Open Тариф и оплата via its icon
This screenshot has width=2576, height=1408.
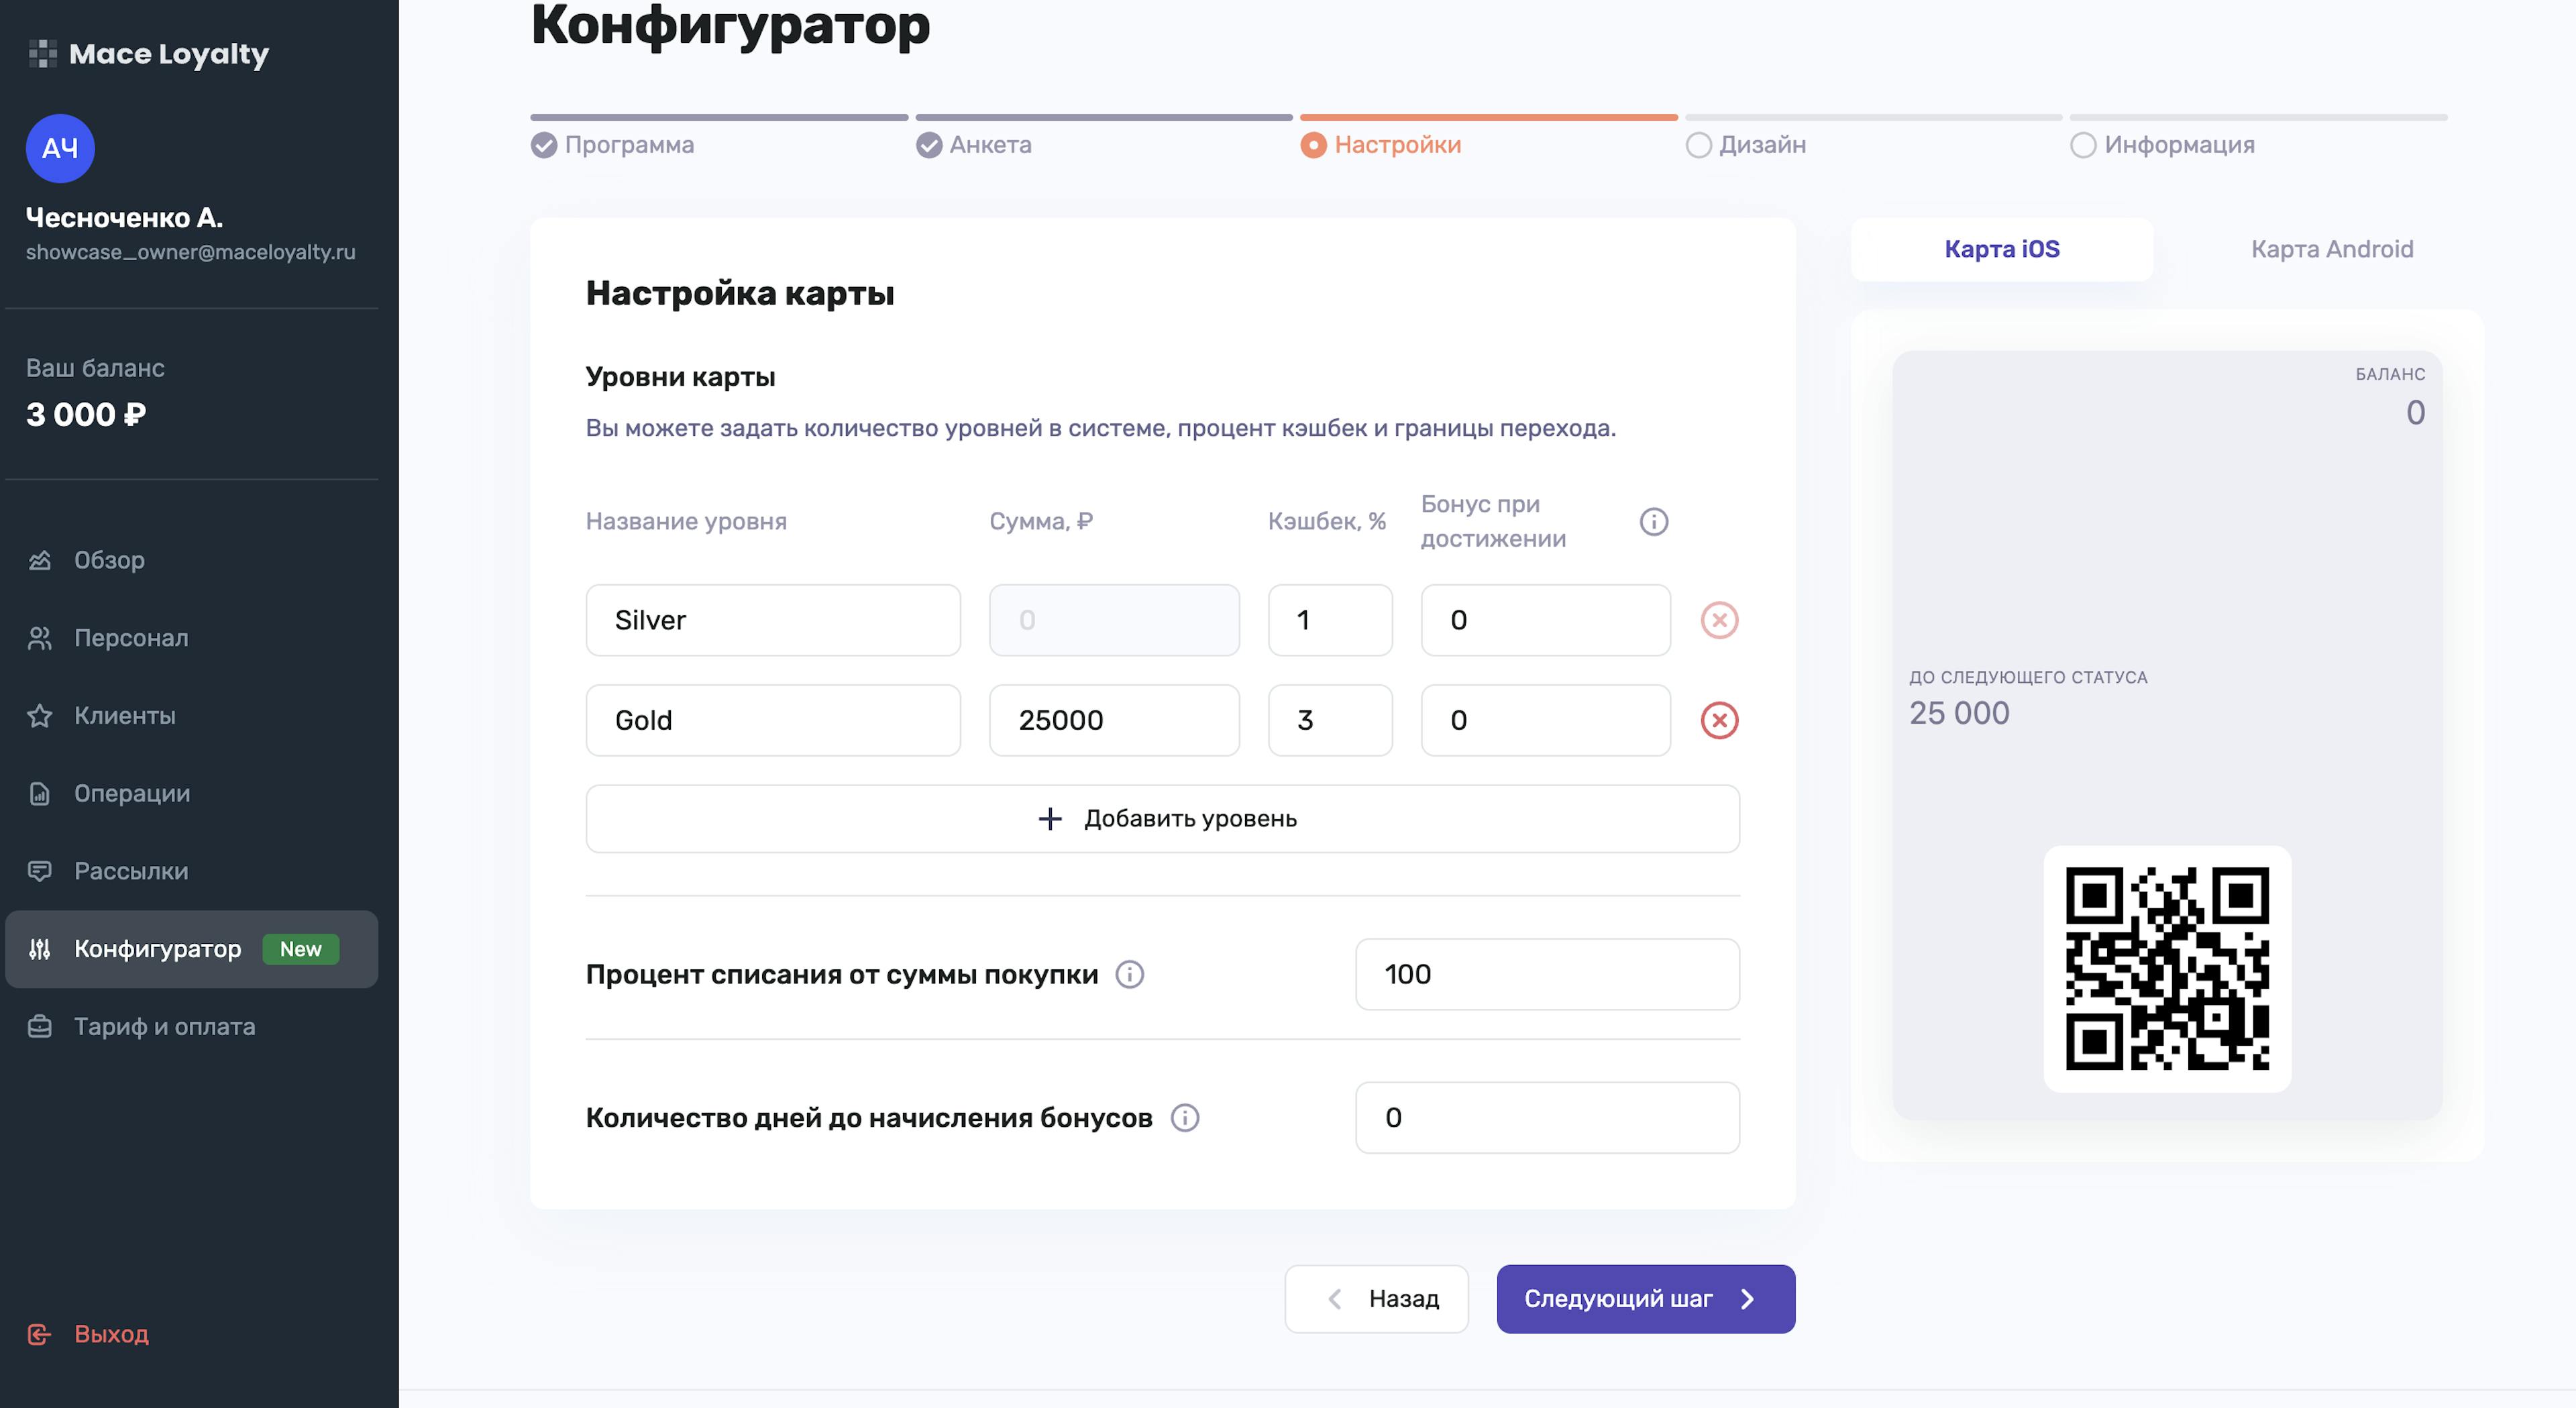click(40, 1026)
